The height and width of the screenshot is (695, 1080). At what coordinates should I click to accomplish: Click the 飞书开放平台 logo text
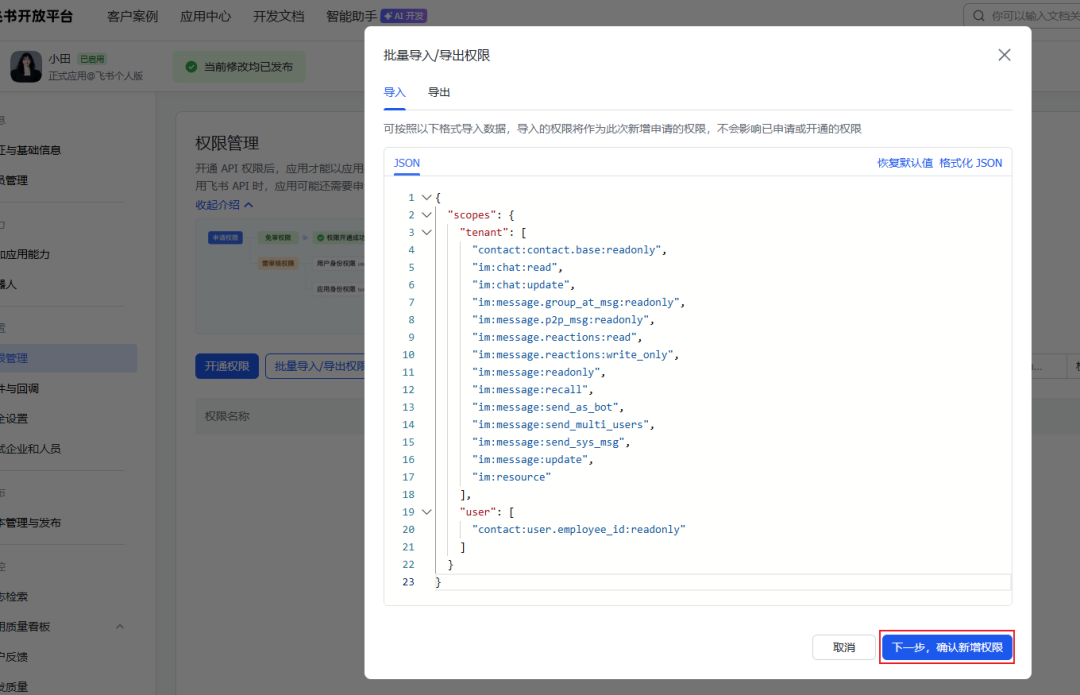[36, 16]
